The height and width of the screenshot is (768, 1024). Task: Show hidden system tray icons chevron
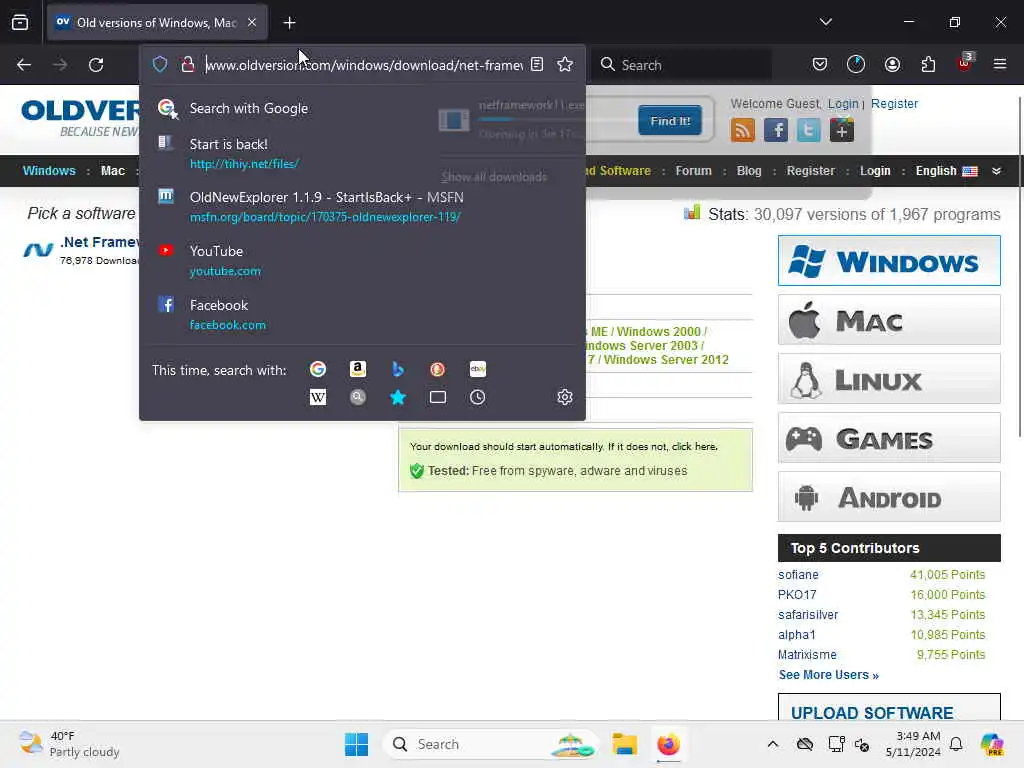(x=773, y=744)
